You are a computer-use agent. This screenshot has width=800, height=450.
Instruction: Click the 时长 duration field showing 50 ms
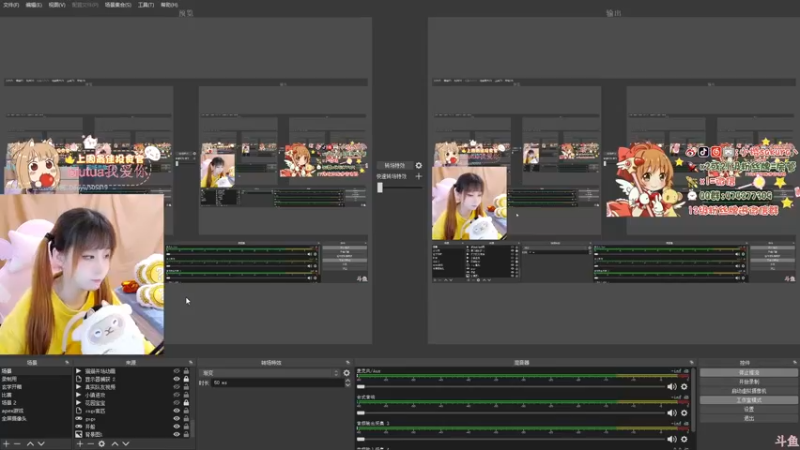(277, 383)
